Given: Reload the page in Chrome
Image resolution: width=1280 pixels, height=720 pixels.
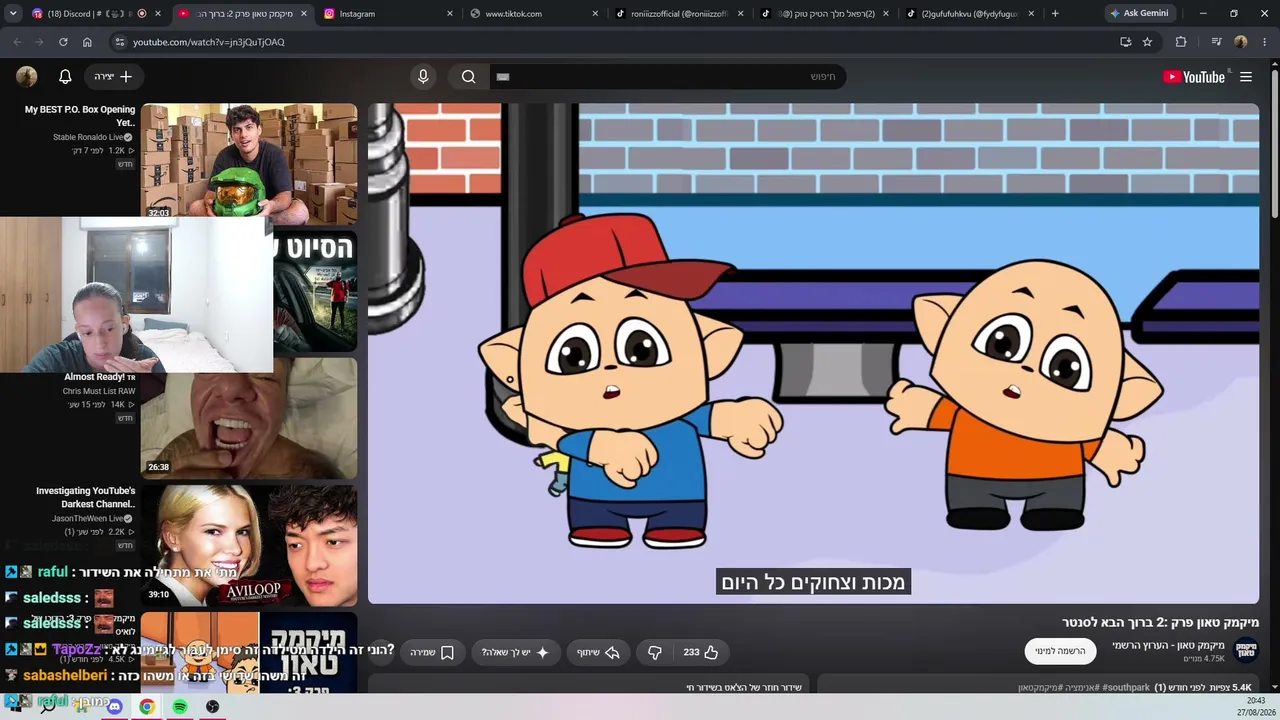Looking at the screenshot, I should pyautogui.click(x=63, y=42).
